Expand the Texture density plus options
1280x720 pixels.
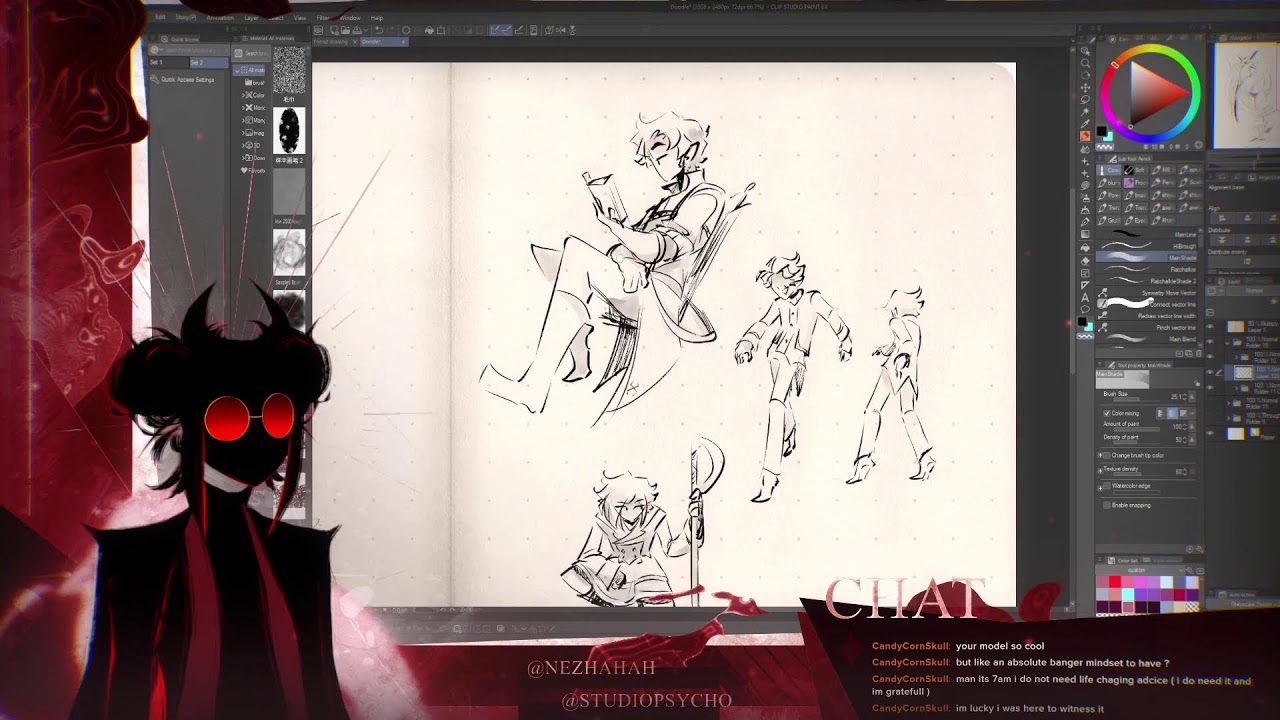tap(1099, 470)
